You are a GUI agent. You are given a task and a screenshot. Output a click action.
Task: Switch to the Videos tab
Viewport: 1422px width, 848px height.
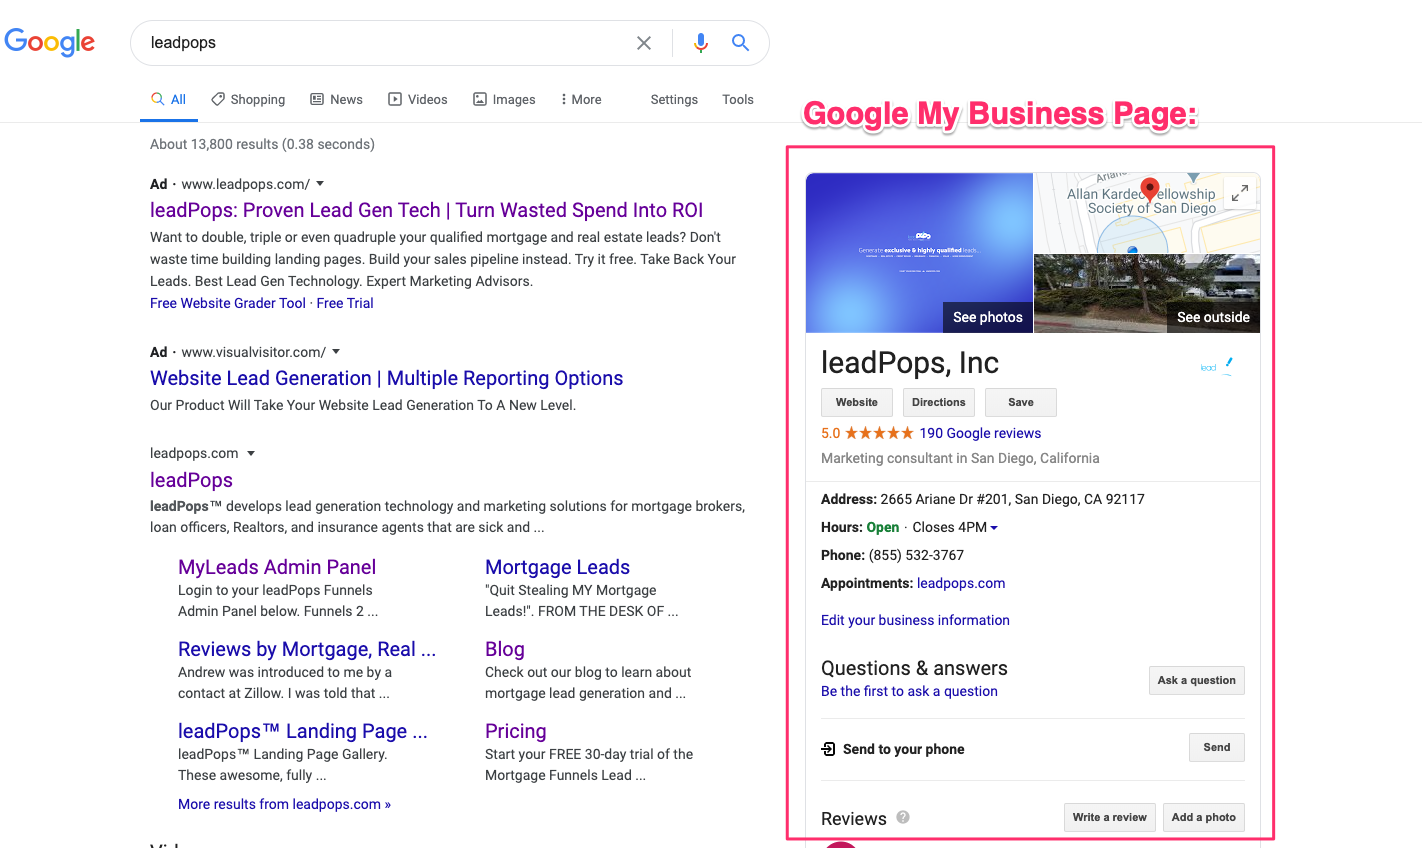point(418,99)
